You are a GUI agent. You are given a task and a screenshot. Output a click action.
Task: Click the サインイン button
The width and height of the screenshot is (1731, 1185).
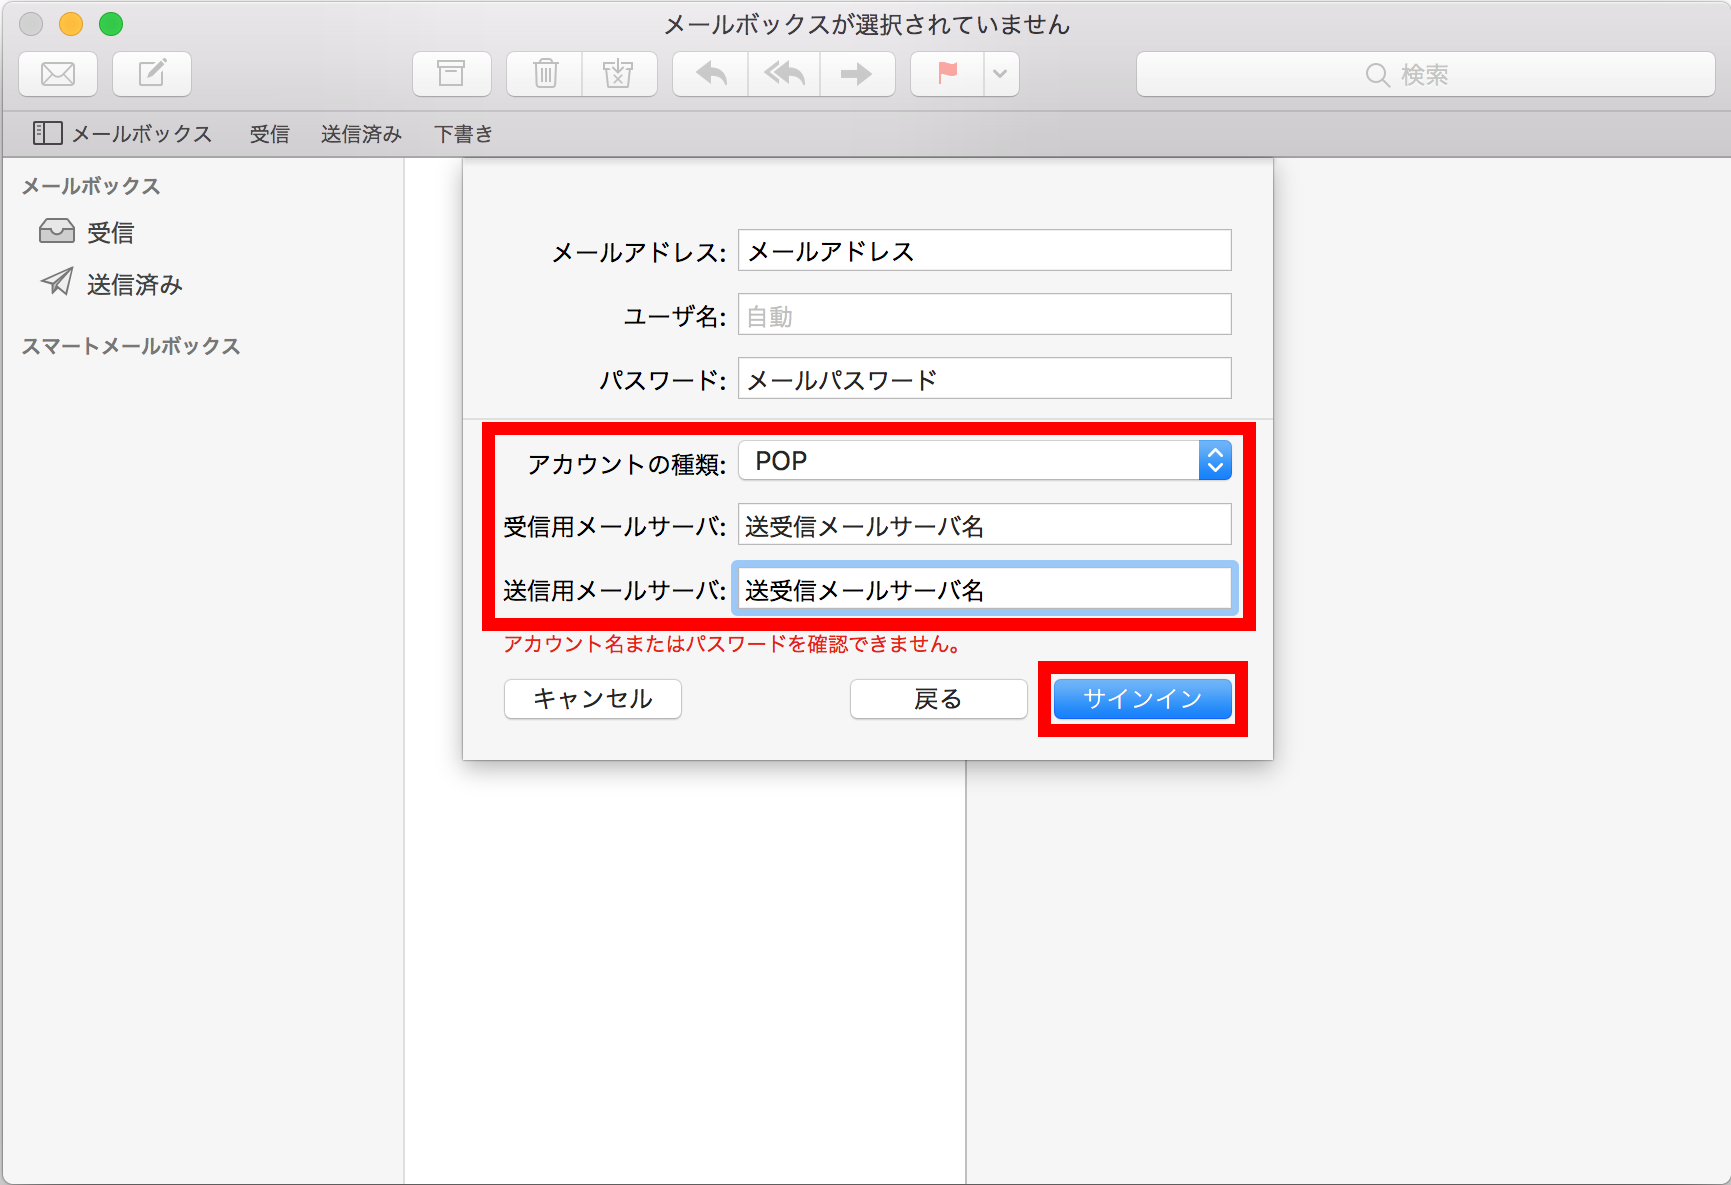tap(1142, 699)
